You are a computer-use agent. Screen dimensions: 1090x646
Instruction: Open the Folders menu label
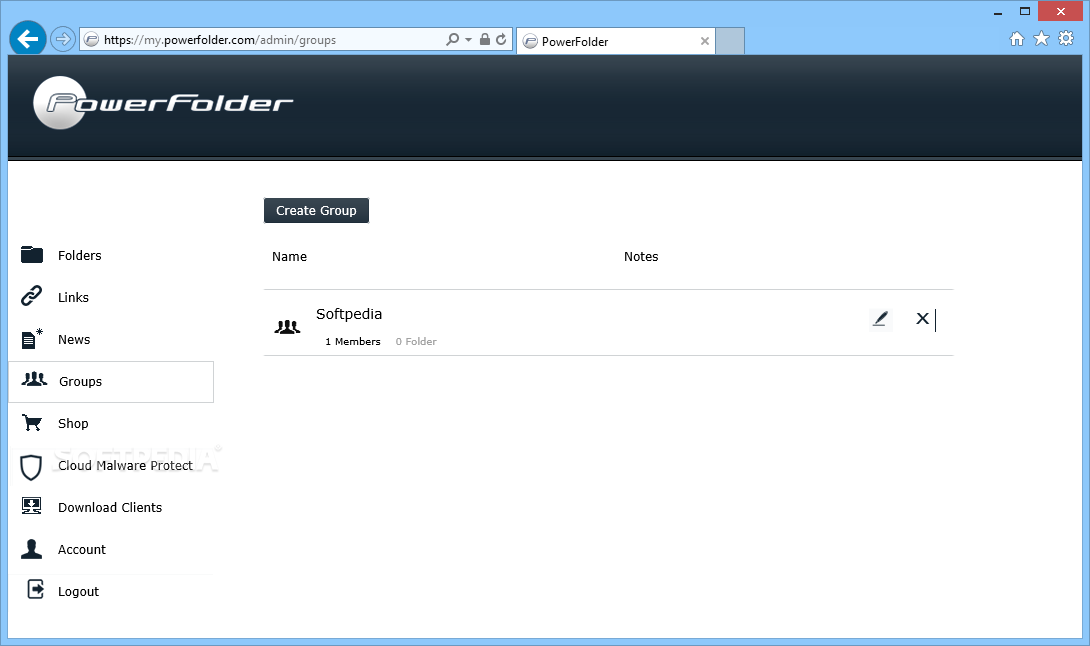point(79,255)
